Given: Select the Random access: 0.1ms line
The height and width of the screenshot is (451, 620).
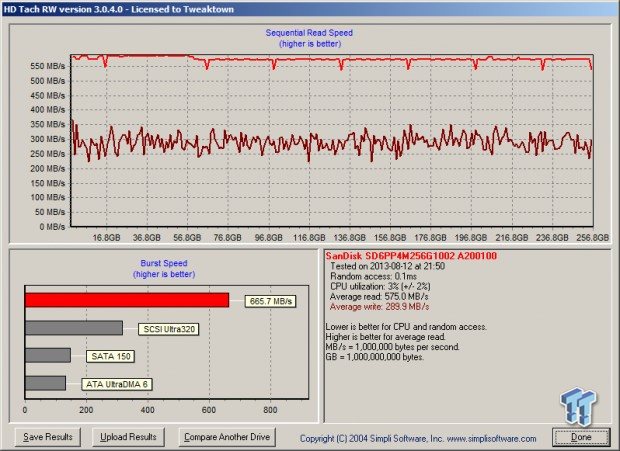Looking at the screenshot, I should pos(373,276).
